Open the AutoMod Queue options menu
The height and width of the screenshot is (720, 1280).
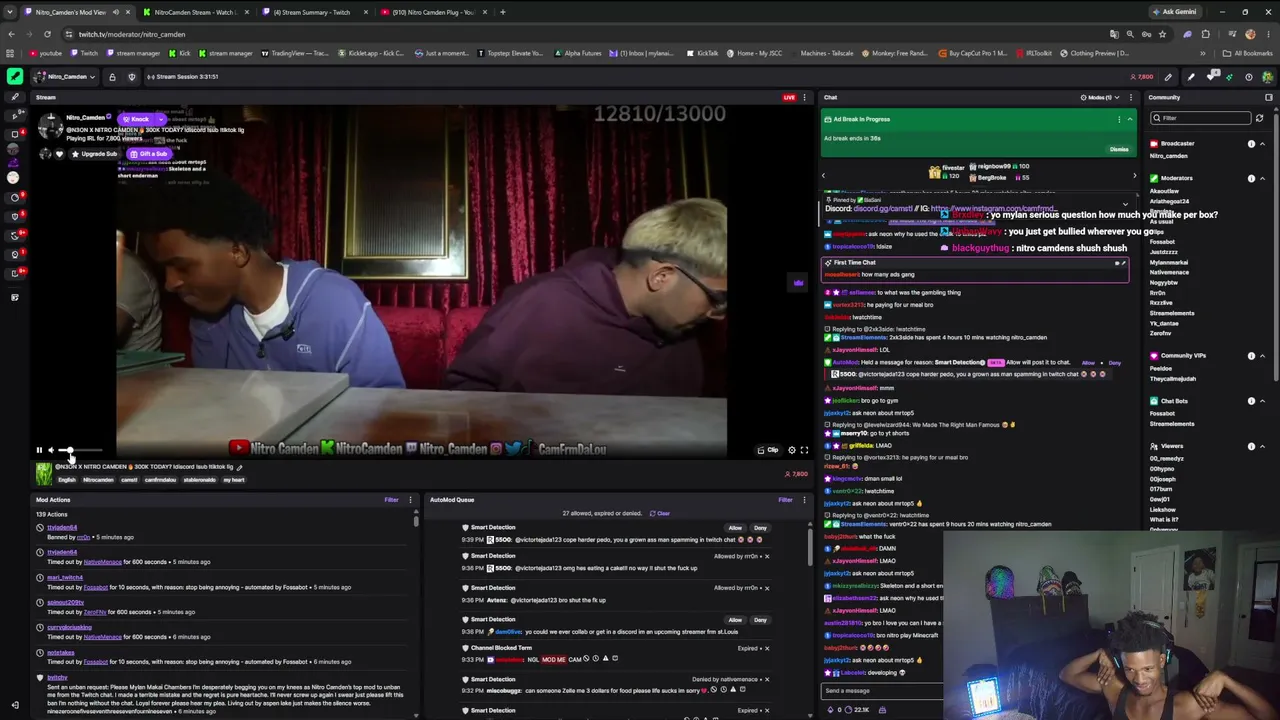(x=804, y=500)
